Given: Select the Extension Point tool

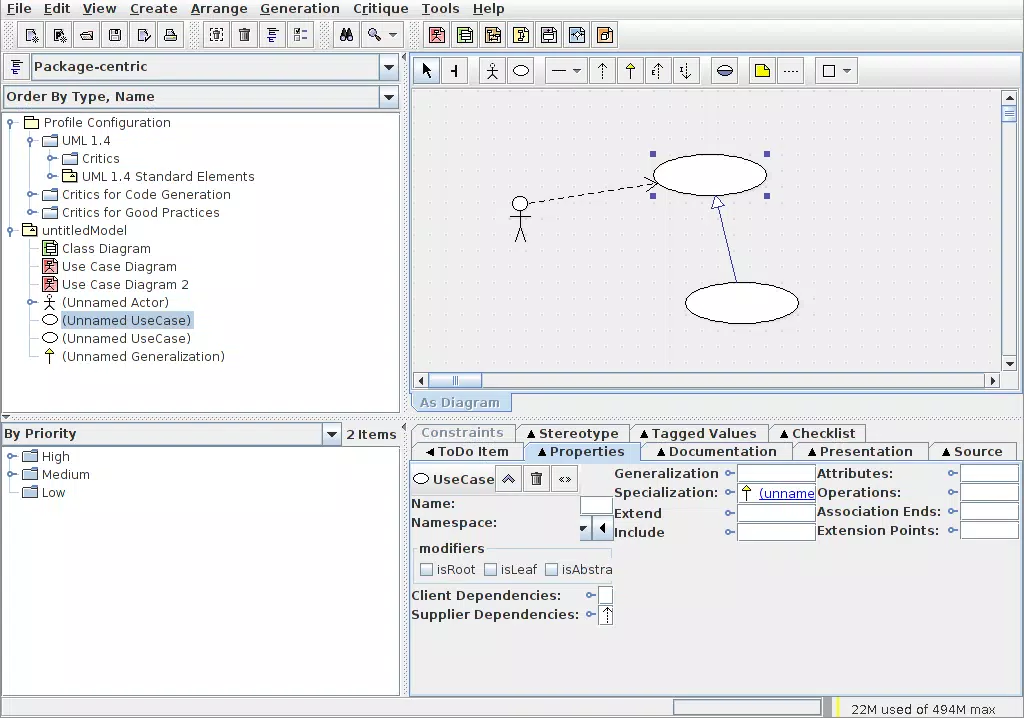Looking at the screenshot, I should pos(724,71).
